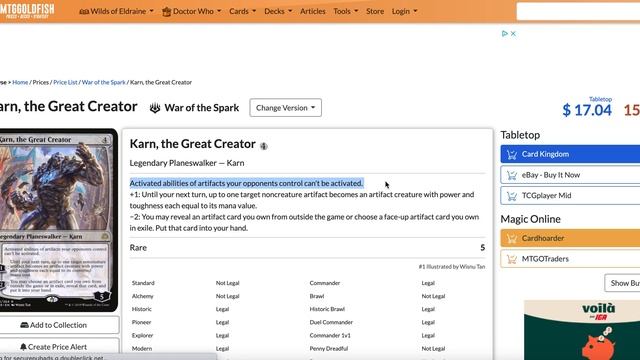Screen dimensions: 640x360
Task: Expand the Doctor Who menu
Action: 191,11
